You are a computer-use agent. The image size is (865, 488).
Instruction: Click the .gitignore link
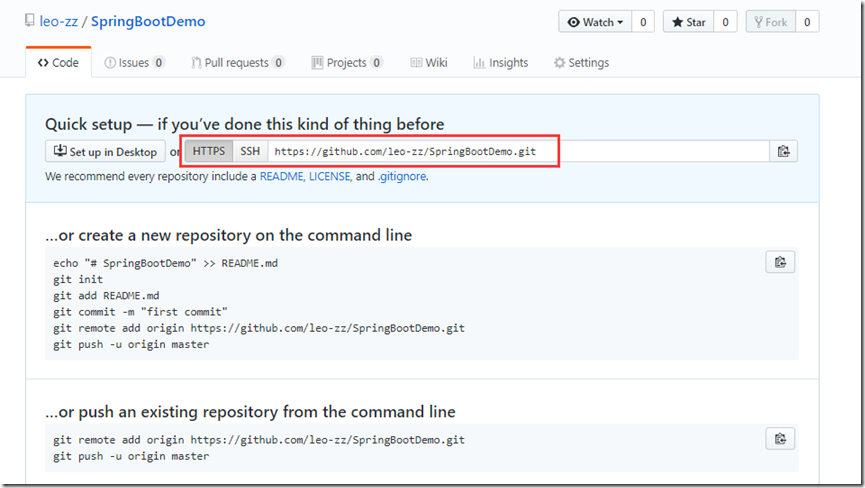click(x=402, y=177)
